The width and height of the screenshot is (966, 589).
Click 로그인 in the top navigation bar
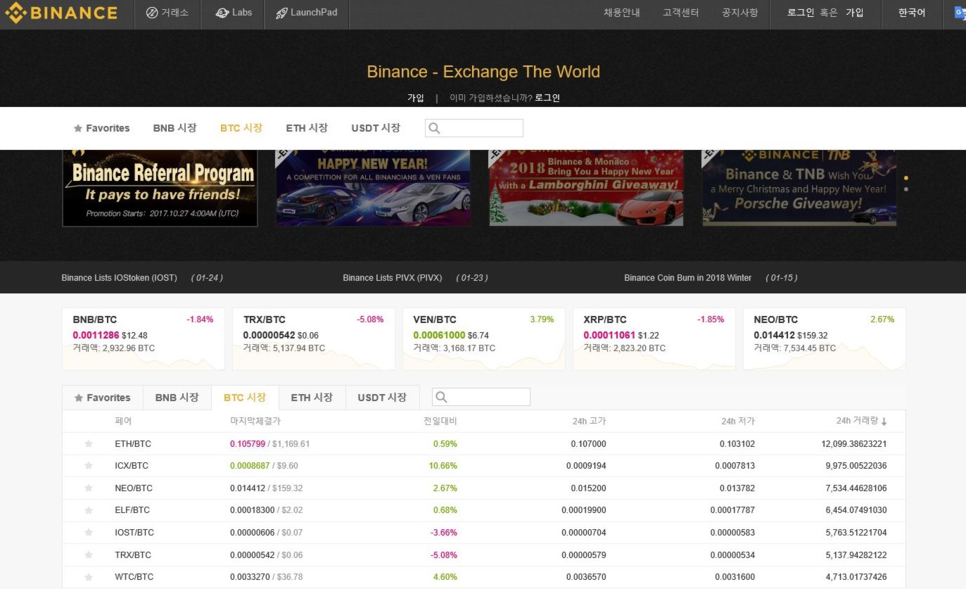tap(800, 13)
